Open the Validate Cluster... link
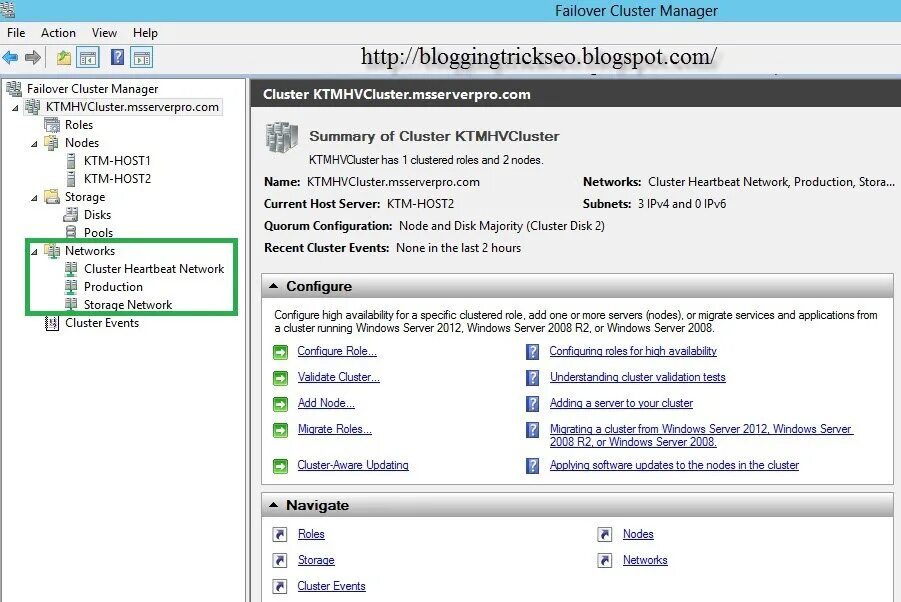This screenshot has height=602, width=901. (338, 377)
